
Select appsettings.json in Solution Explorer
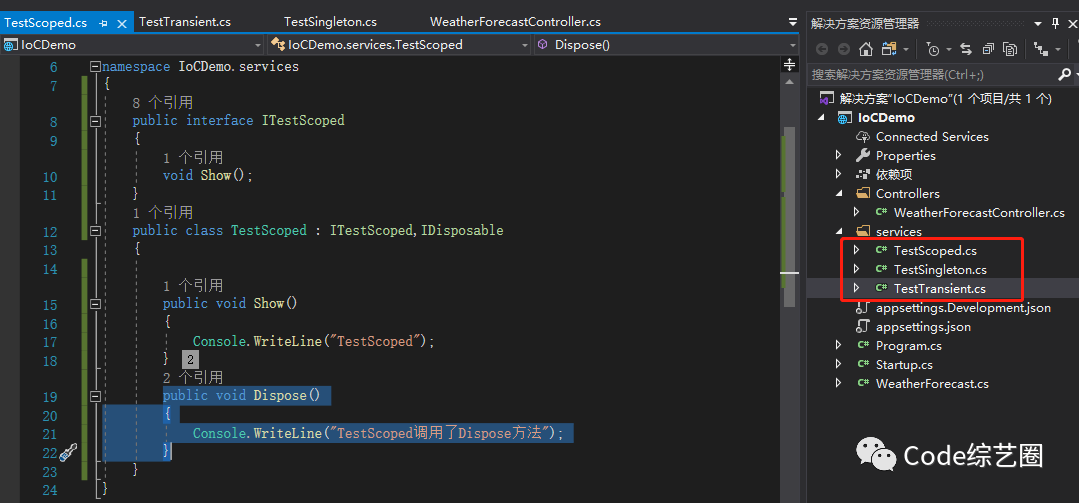pos(923,327)
